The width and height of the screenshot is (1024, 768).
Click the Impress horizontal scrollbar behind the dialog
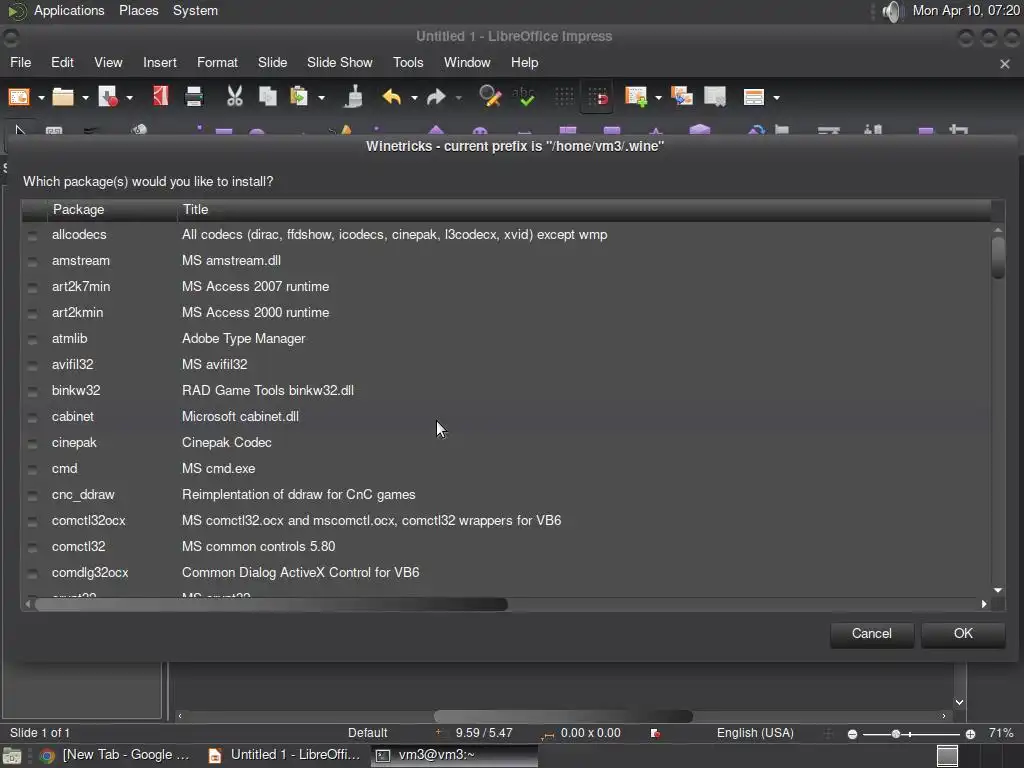(x=563, y=716)
